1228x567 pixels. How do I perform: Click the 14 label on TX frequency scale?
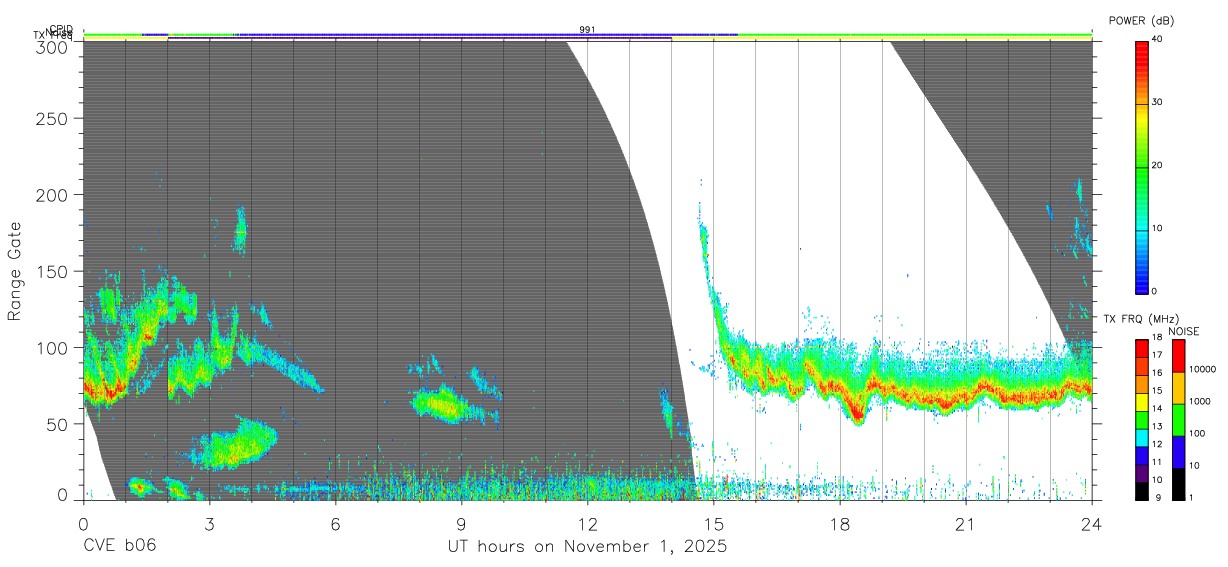tap(1158, 409)
